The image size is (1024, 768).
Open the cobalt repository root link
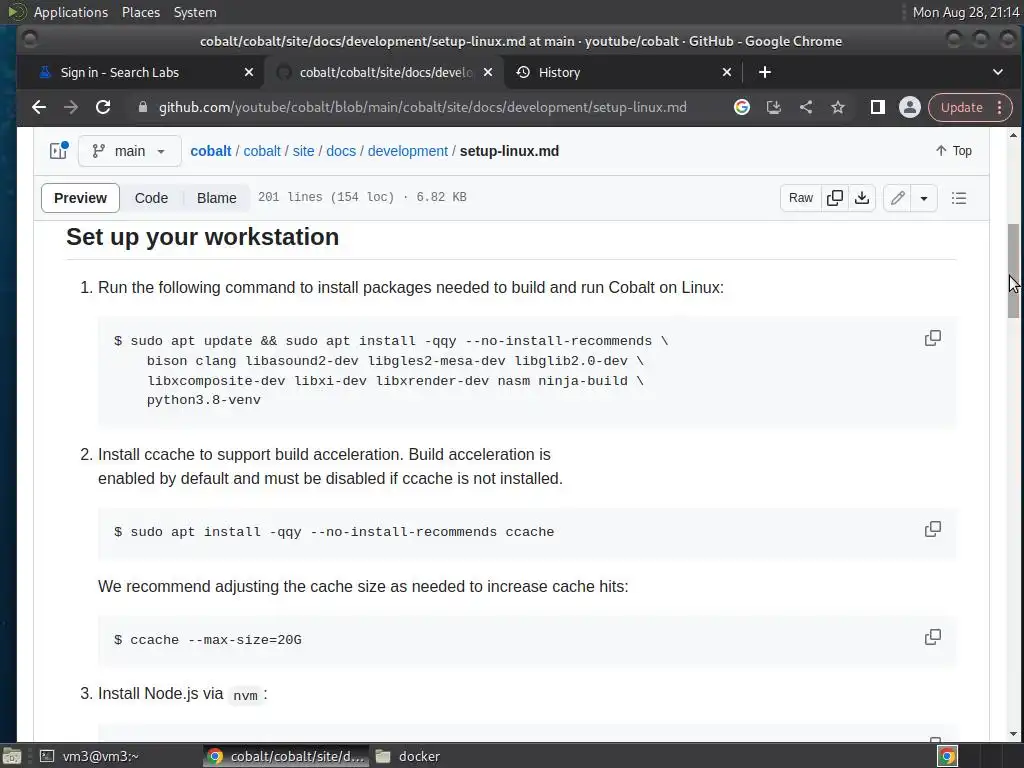click(x=211, y=151)
